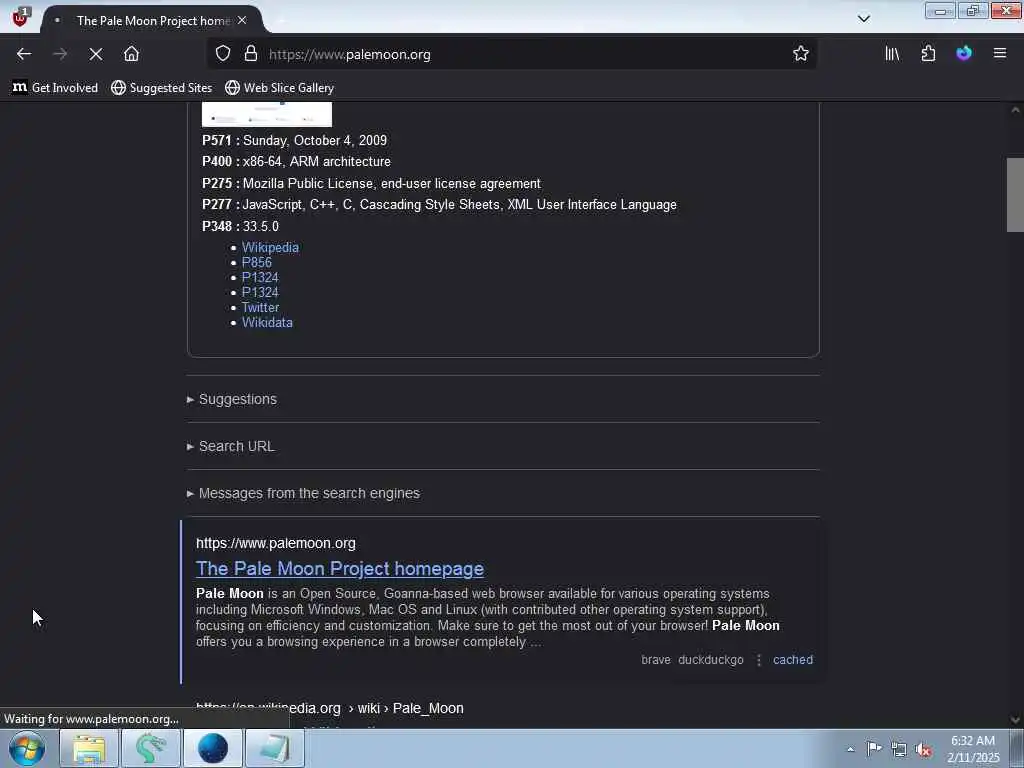Open the Wikipedia link in infobox
Screen dimensions: 1024x768
point(270,248)
